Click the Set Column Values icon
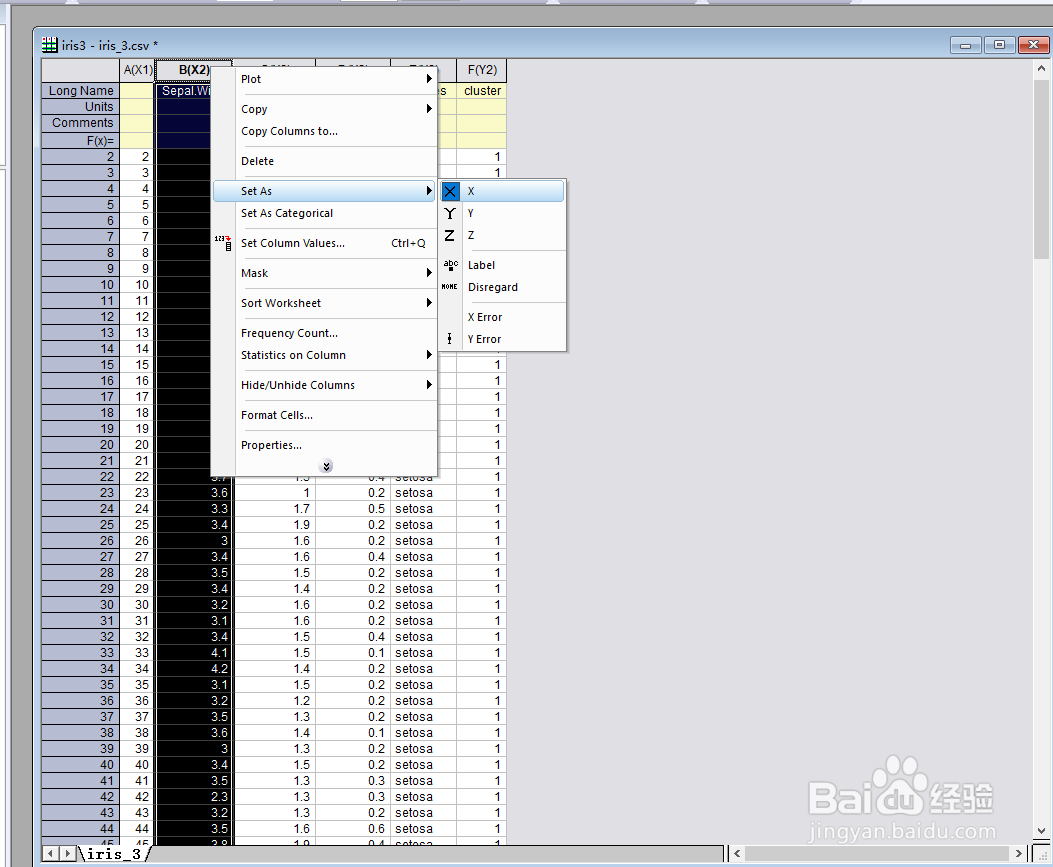 pos(223,243)
